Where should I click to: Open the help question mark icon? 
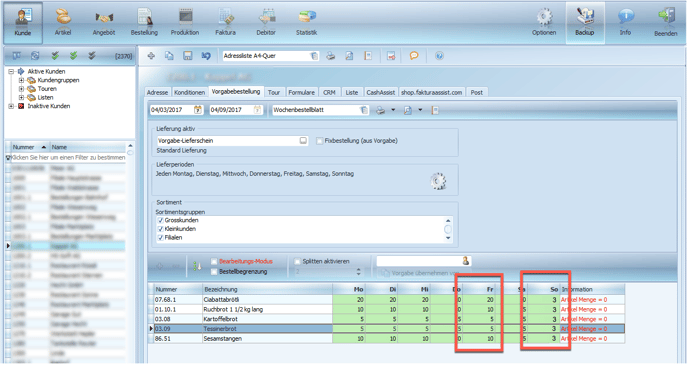coord(439,56)
